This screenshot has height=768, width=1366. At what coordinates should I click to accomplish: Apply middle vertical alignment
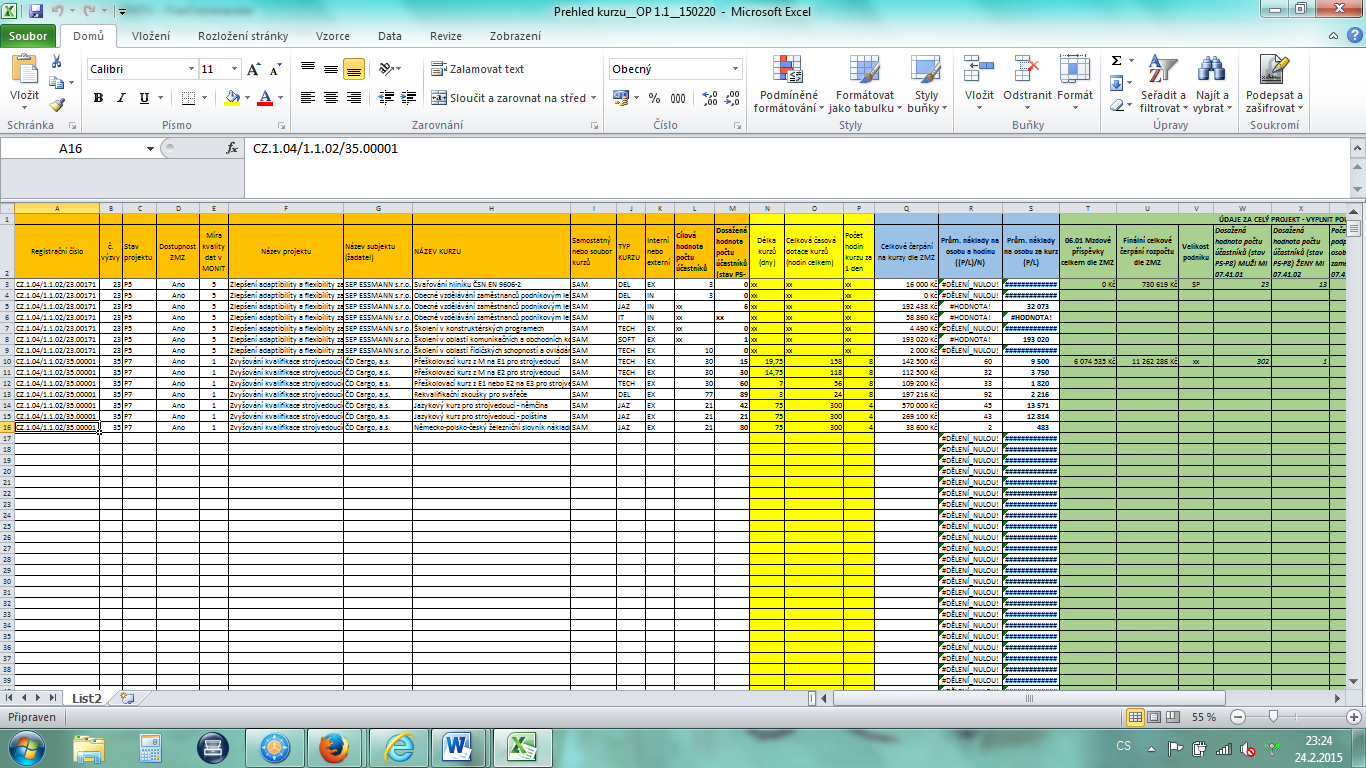click(x=330, y=69)
